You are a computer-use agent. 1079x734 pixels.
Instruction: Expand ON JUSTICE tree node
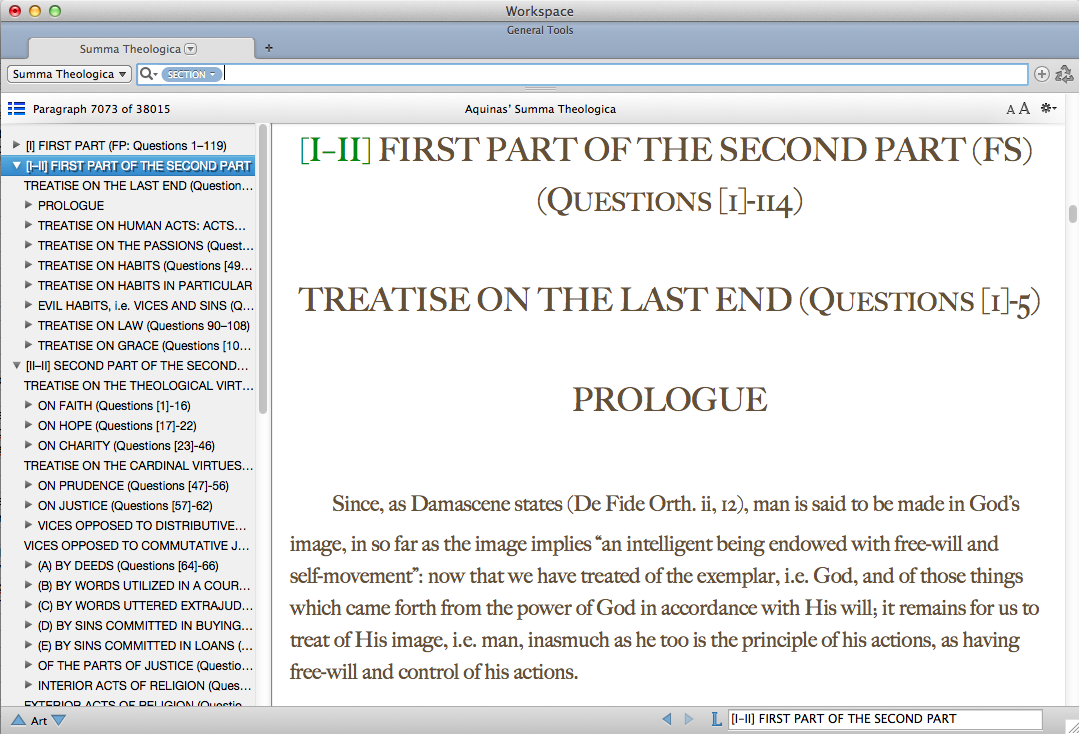tap(28, 505)
